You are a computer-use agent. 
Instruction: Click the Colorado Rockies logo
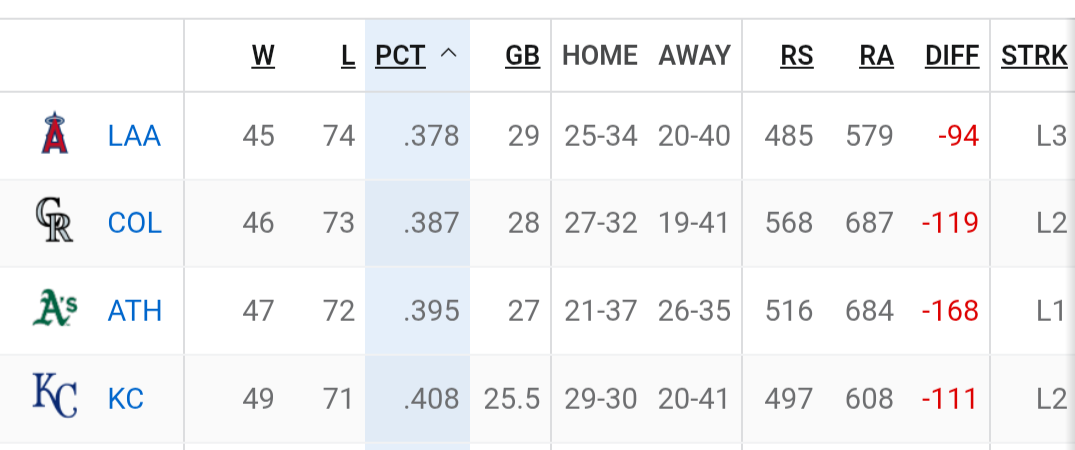[x=55, y=220]
